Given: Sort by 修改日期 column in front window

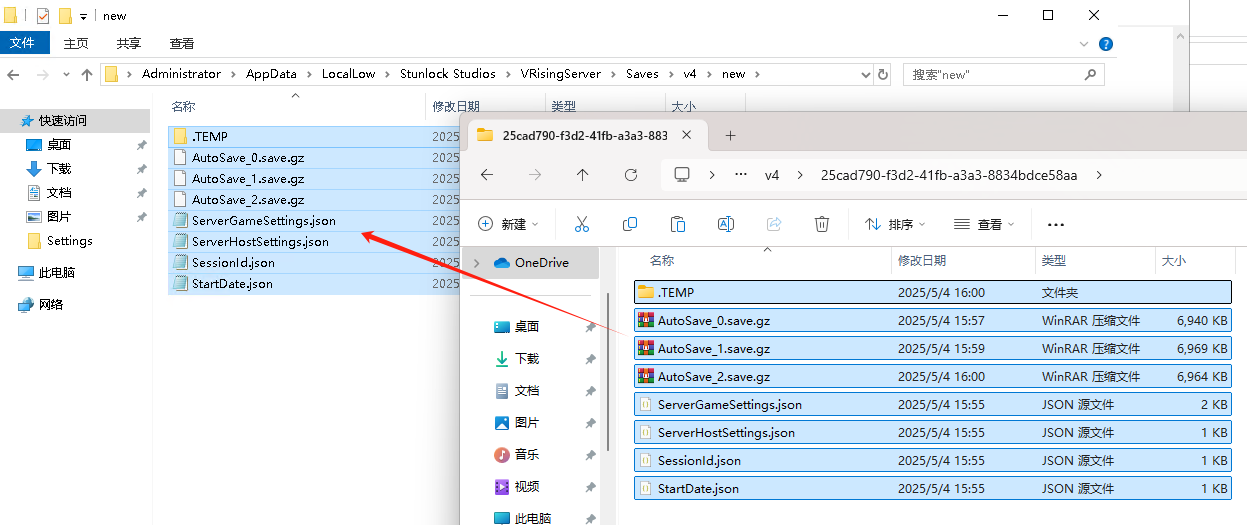Looking at the screenshot, I should pyautogui.click(x=921, y=260).
